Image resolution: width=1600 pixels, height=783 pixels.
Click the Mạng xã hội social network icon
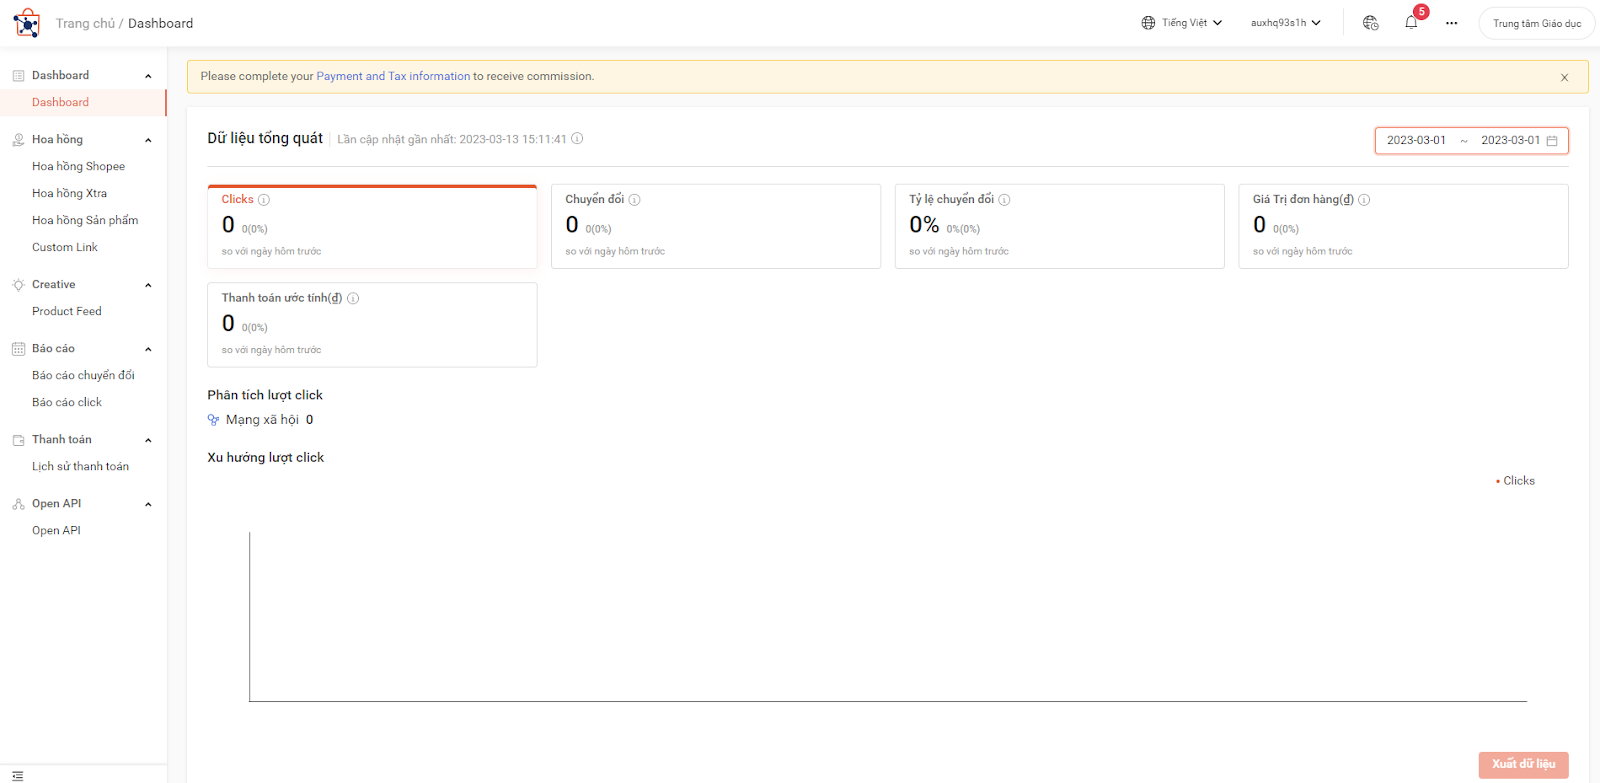point(213,420)
